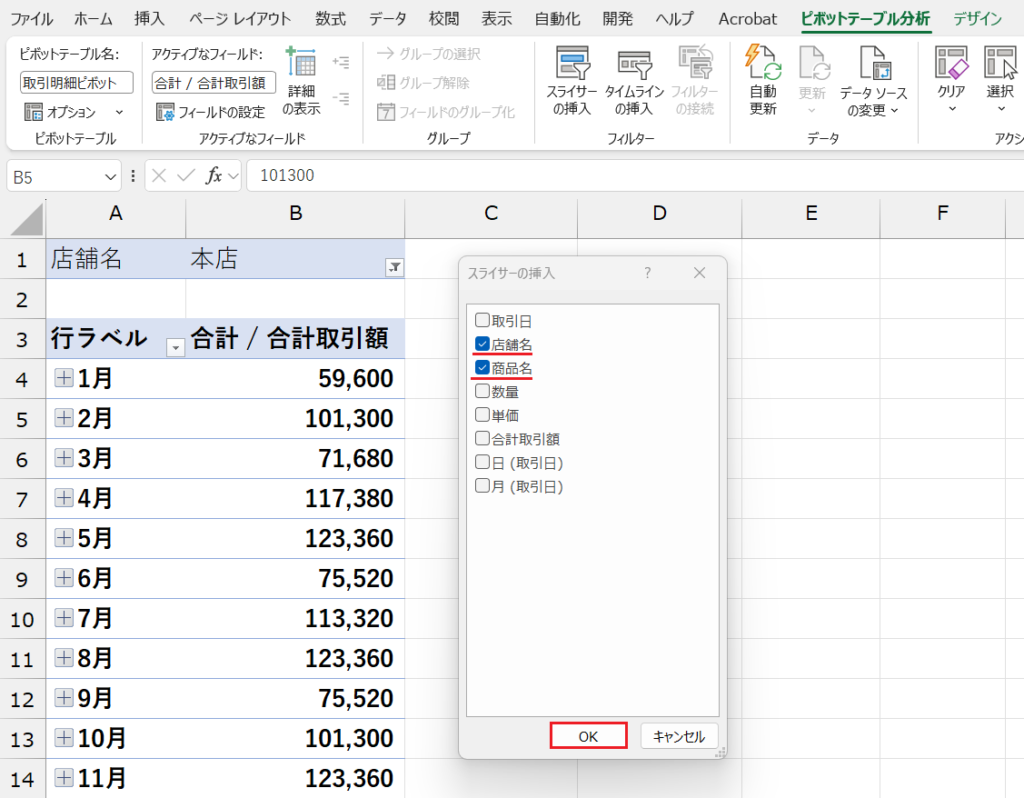Enable the 合計取引額 checkbox

[482, 438]
